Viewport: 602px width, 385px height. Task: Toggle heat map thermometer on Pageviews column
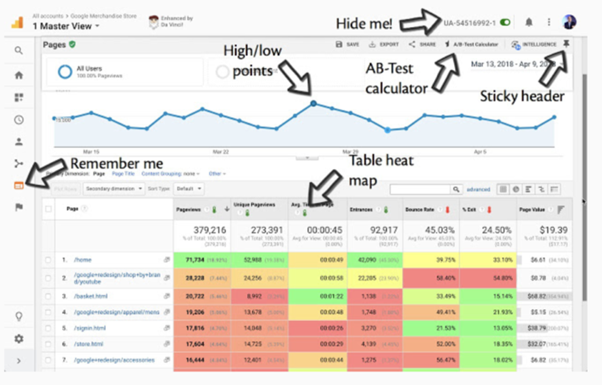pos(214,210)
